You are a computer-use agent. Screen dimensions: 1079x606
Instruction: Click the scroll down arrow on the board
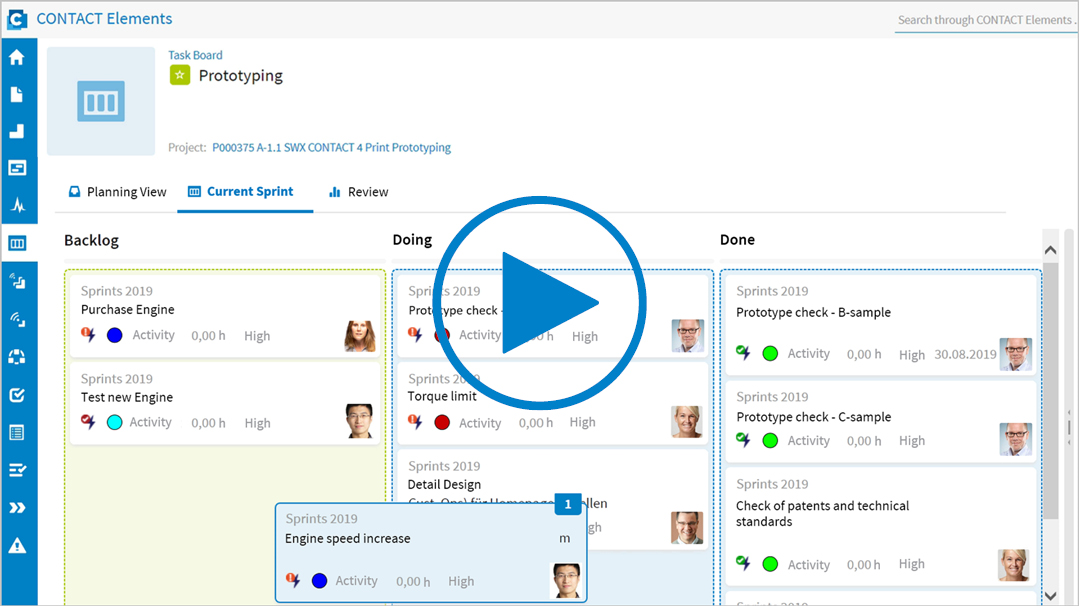(x=1050, y=596)
